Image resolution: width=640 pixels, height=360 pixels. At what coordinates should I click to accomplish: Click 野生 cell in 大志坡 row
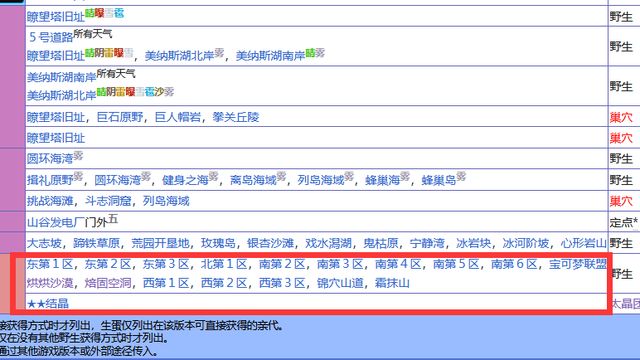point(621,243)
